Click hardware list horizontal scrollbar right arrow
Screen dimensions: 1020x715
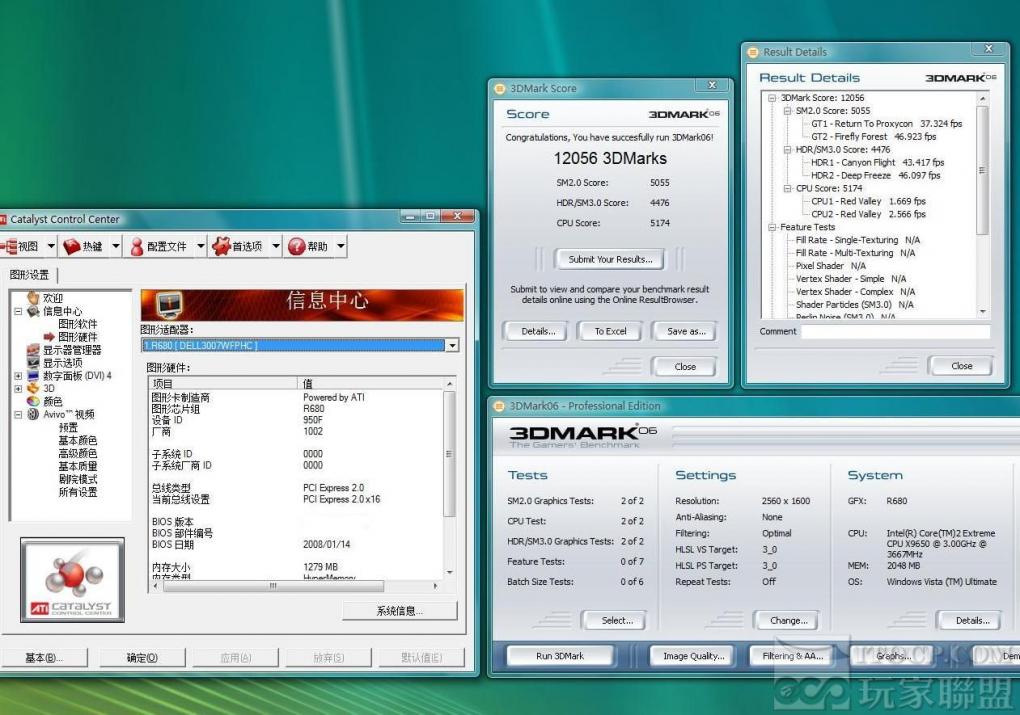(435, 586)
